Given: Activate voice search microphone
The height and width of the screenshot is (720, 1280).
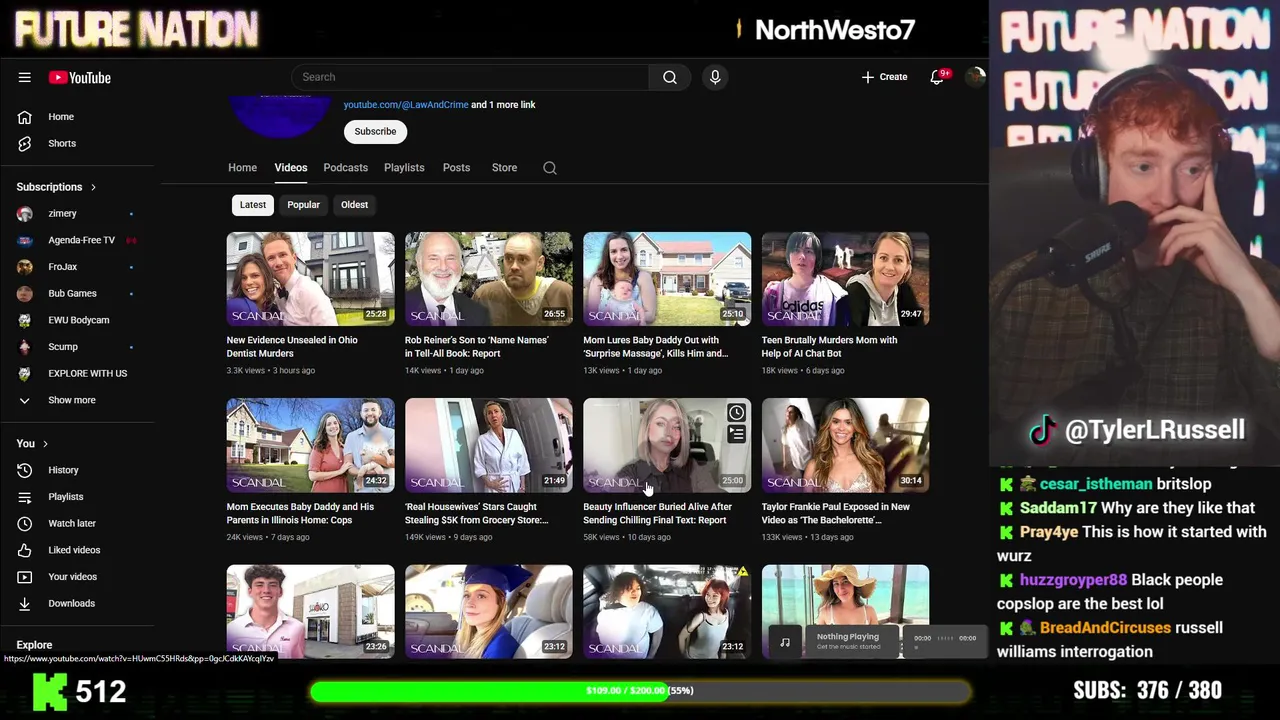Looking at the screenshot, I should coord(715,77).
